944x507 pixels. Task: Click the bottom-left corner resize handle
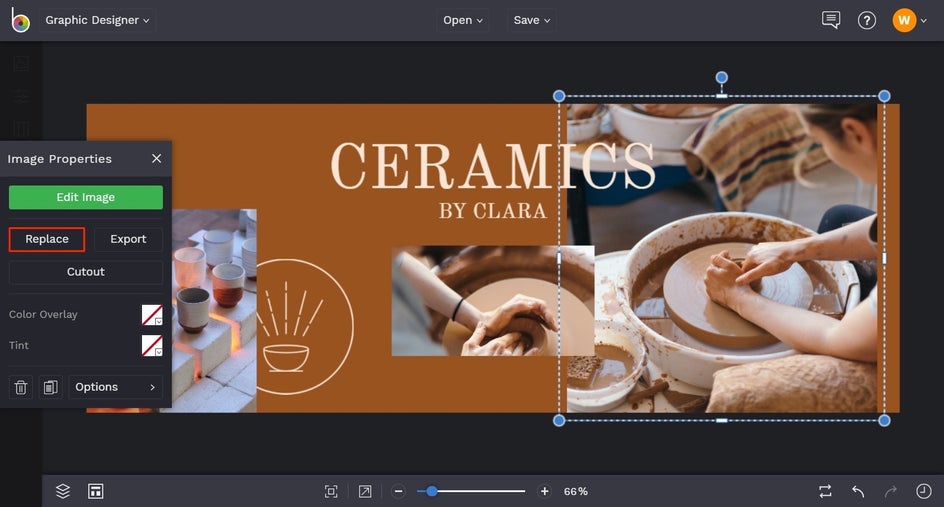[559, 420]
